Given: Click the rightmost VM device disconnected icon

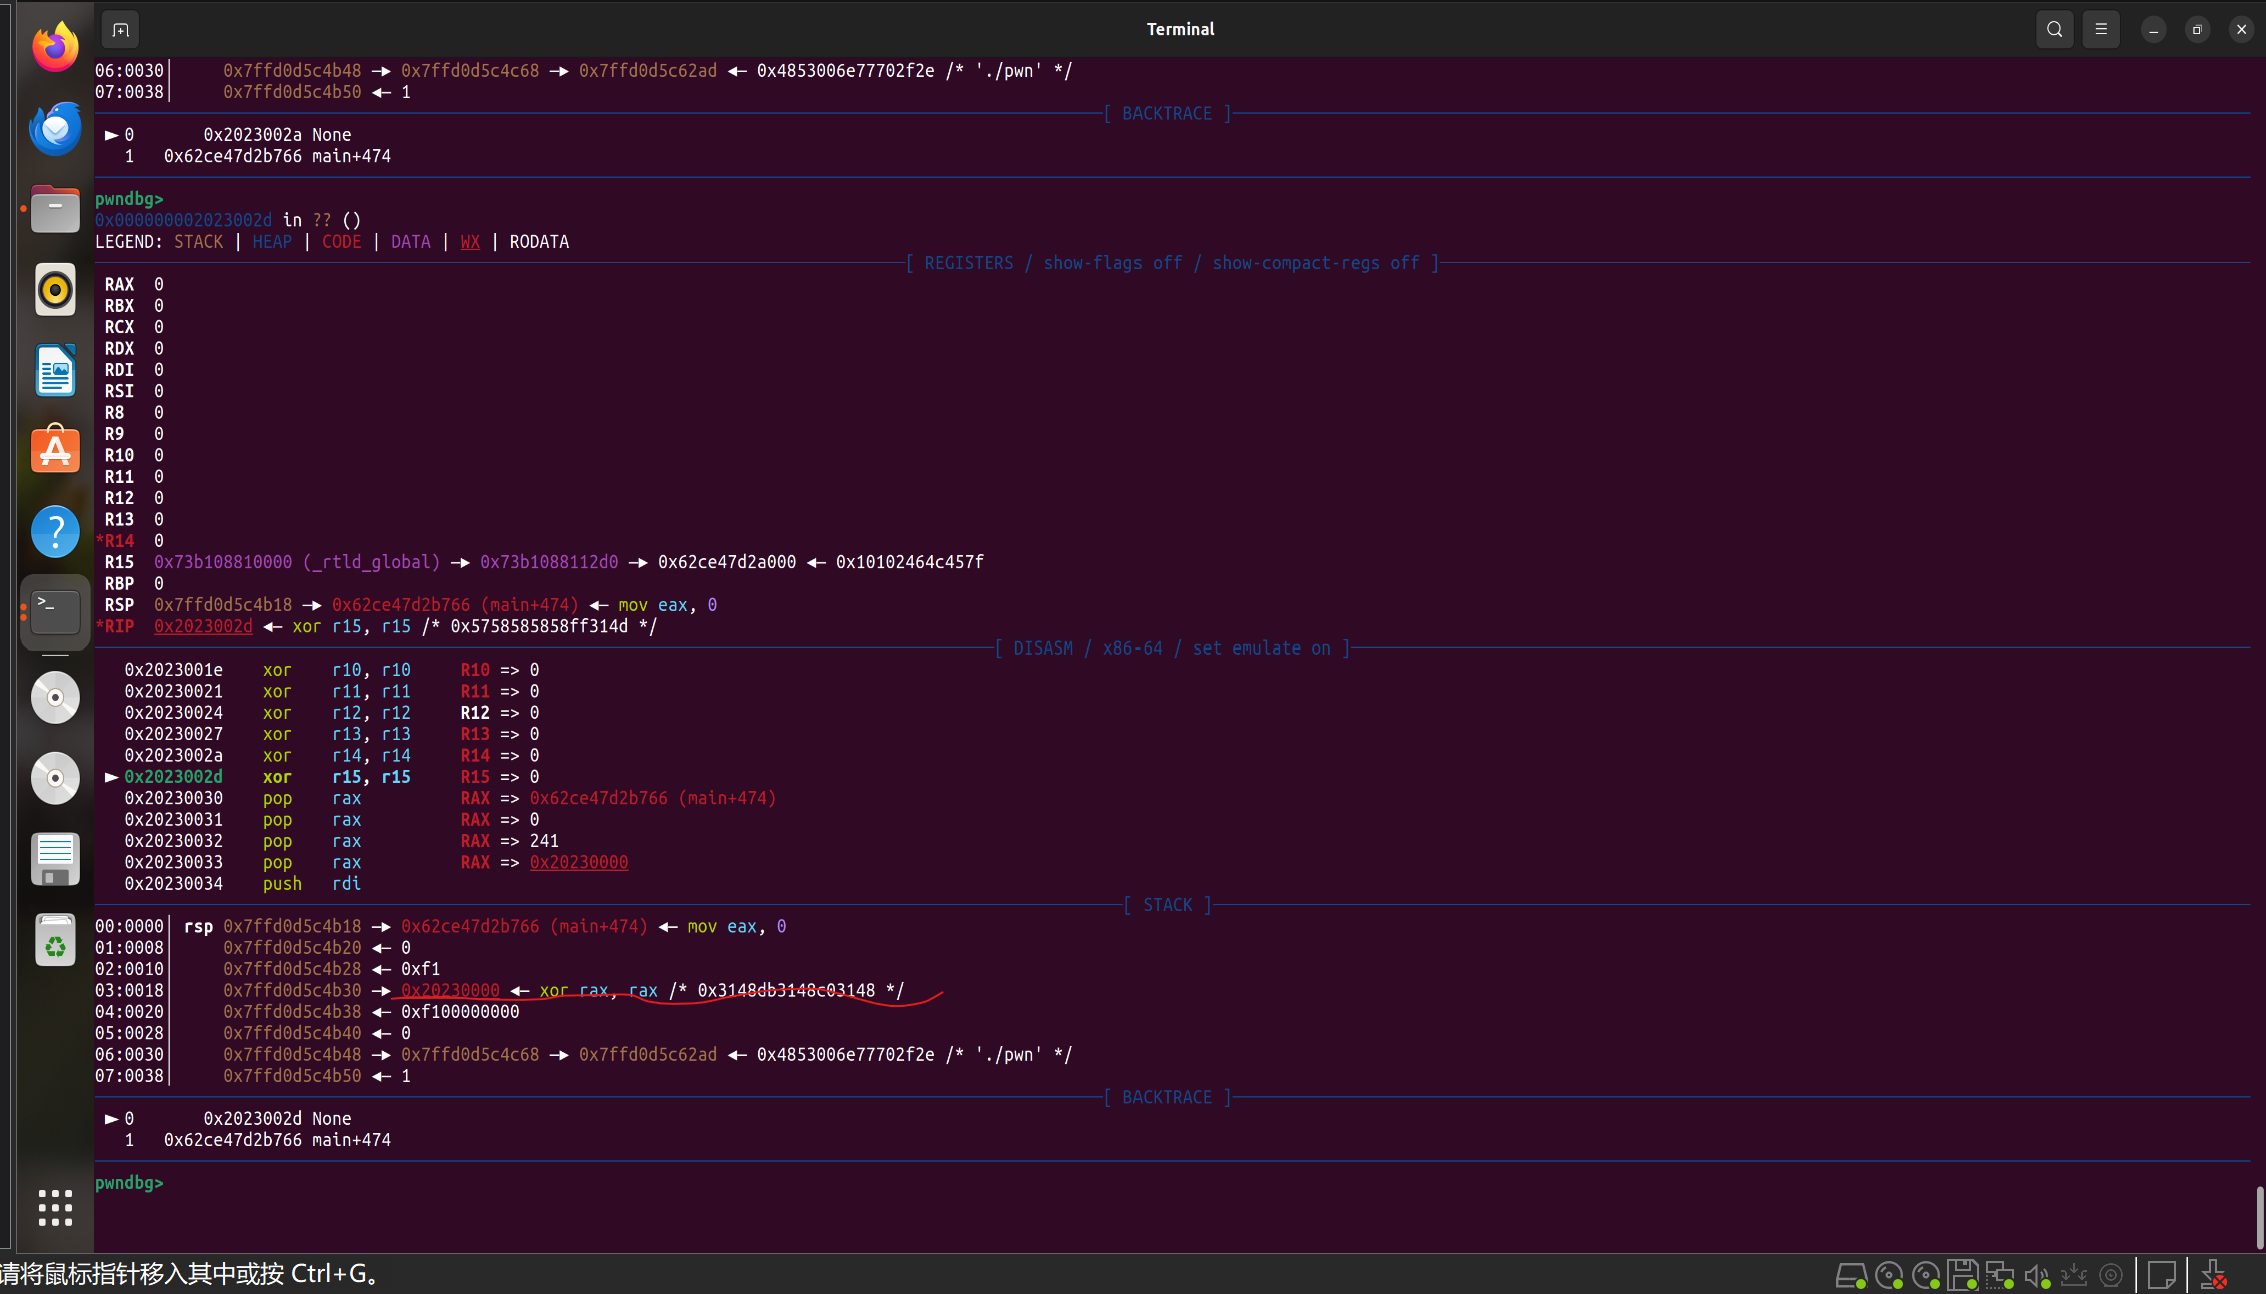Looking at the screenshot, I should [2213, 1275].
